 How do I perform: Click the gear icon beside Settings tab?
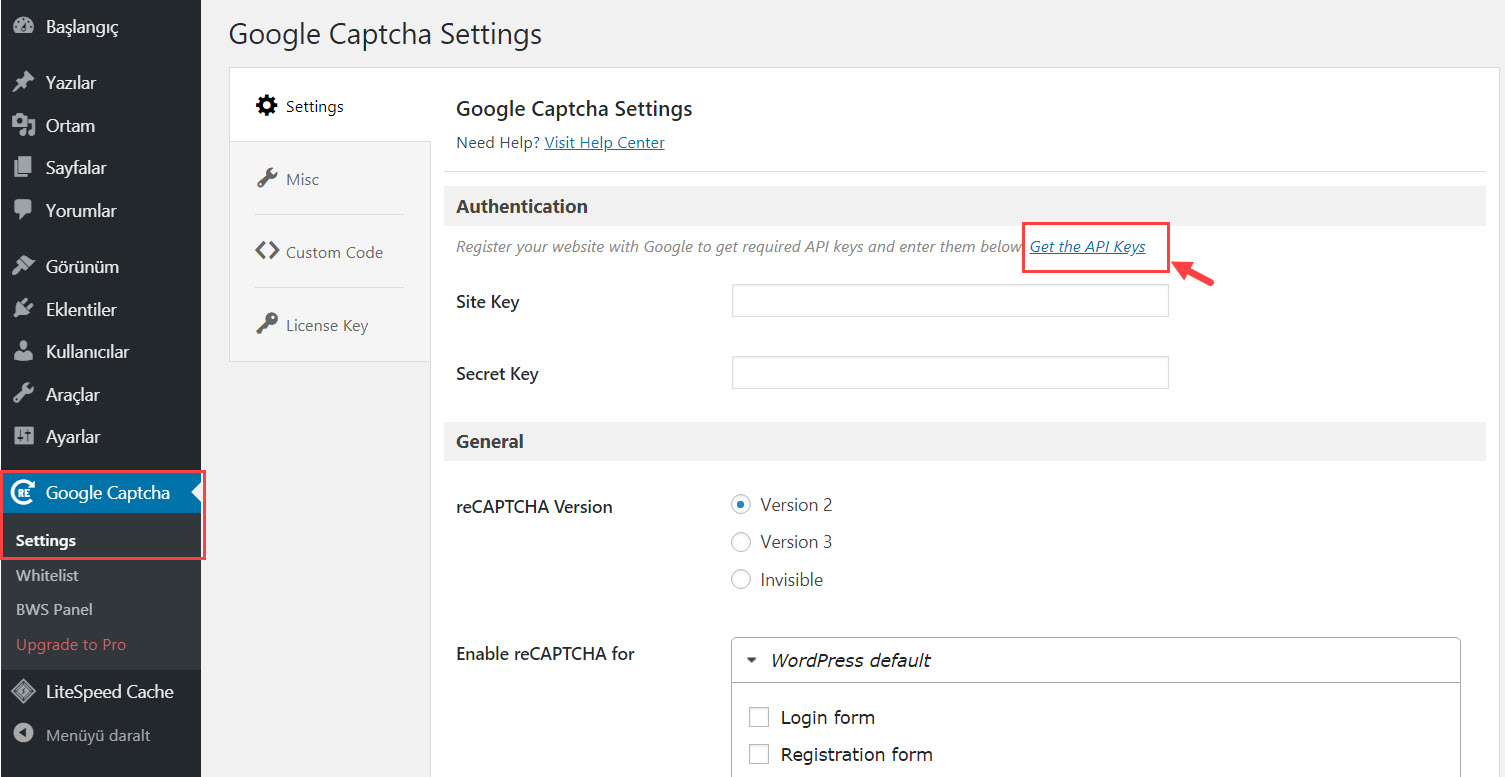click(x=266, y=105)
